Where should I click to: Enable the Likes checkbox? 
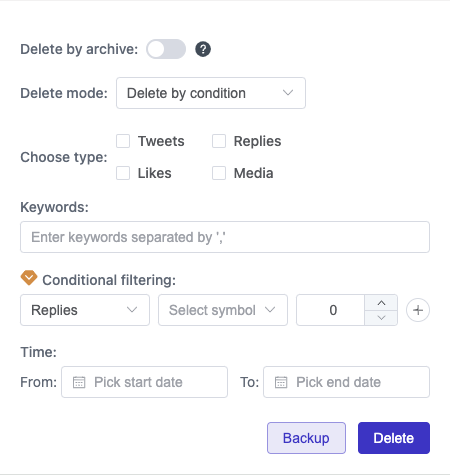pos(123,173)
